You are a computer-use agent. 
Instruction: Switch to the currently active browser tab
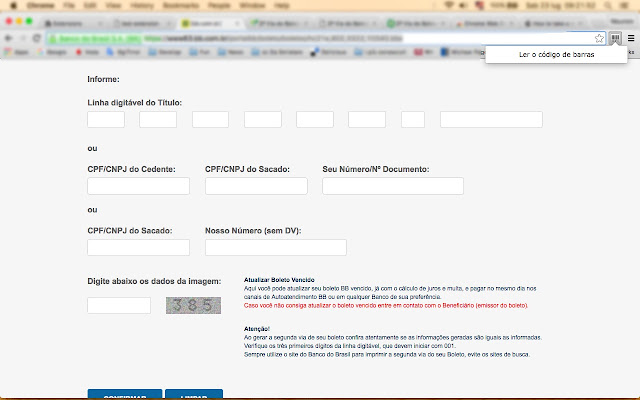coord(210,24)
